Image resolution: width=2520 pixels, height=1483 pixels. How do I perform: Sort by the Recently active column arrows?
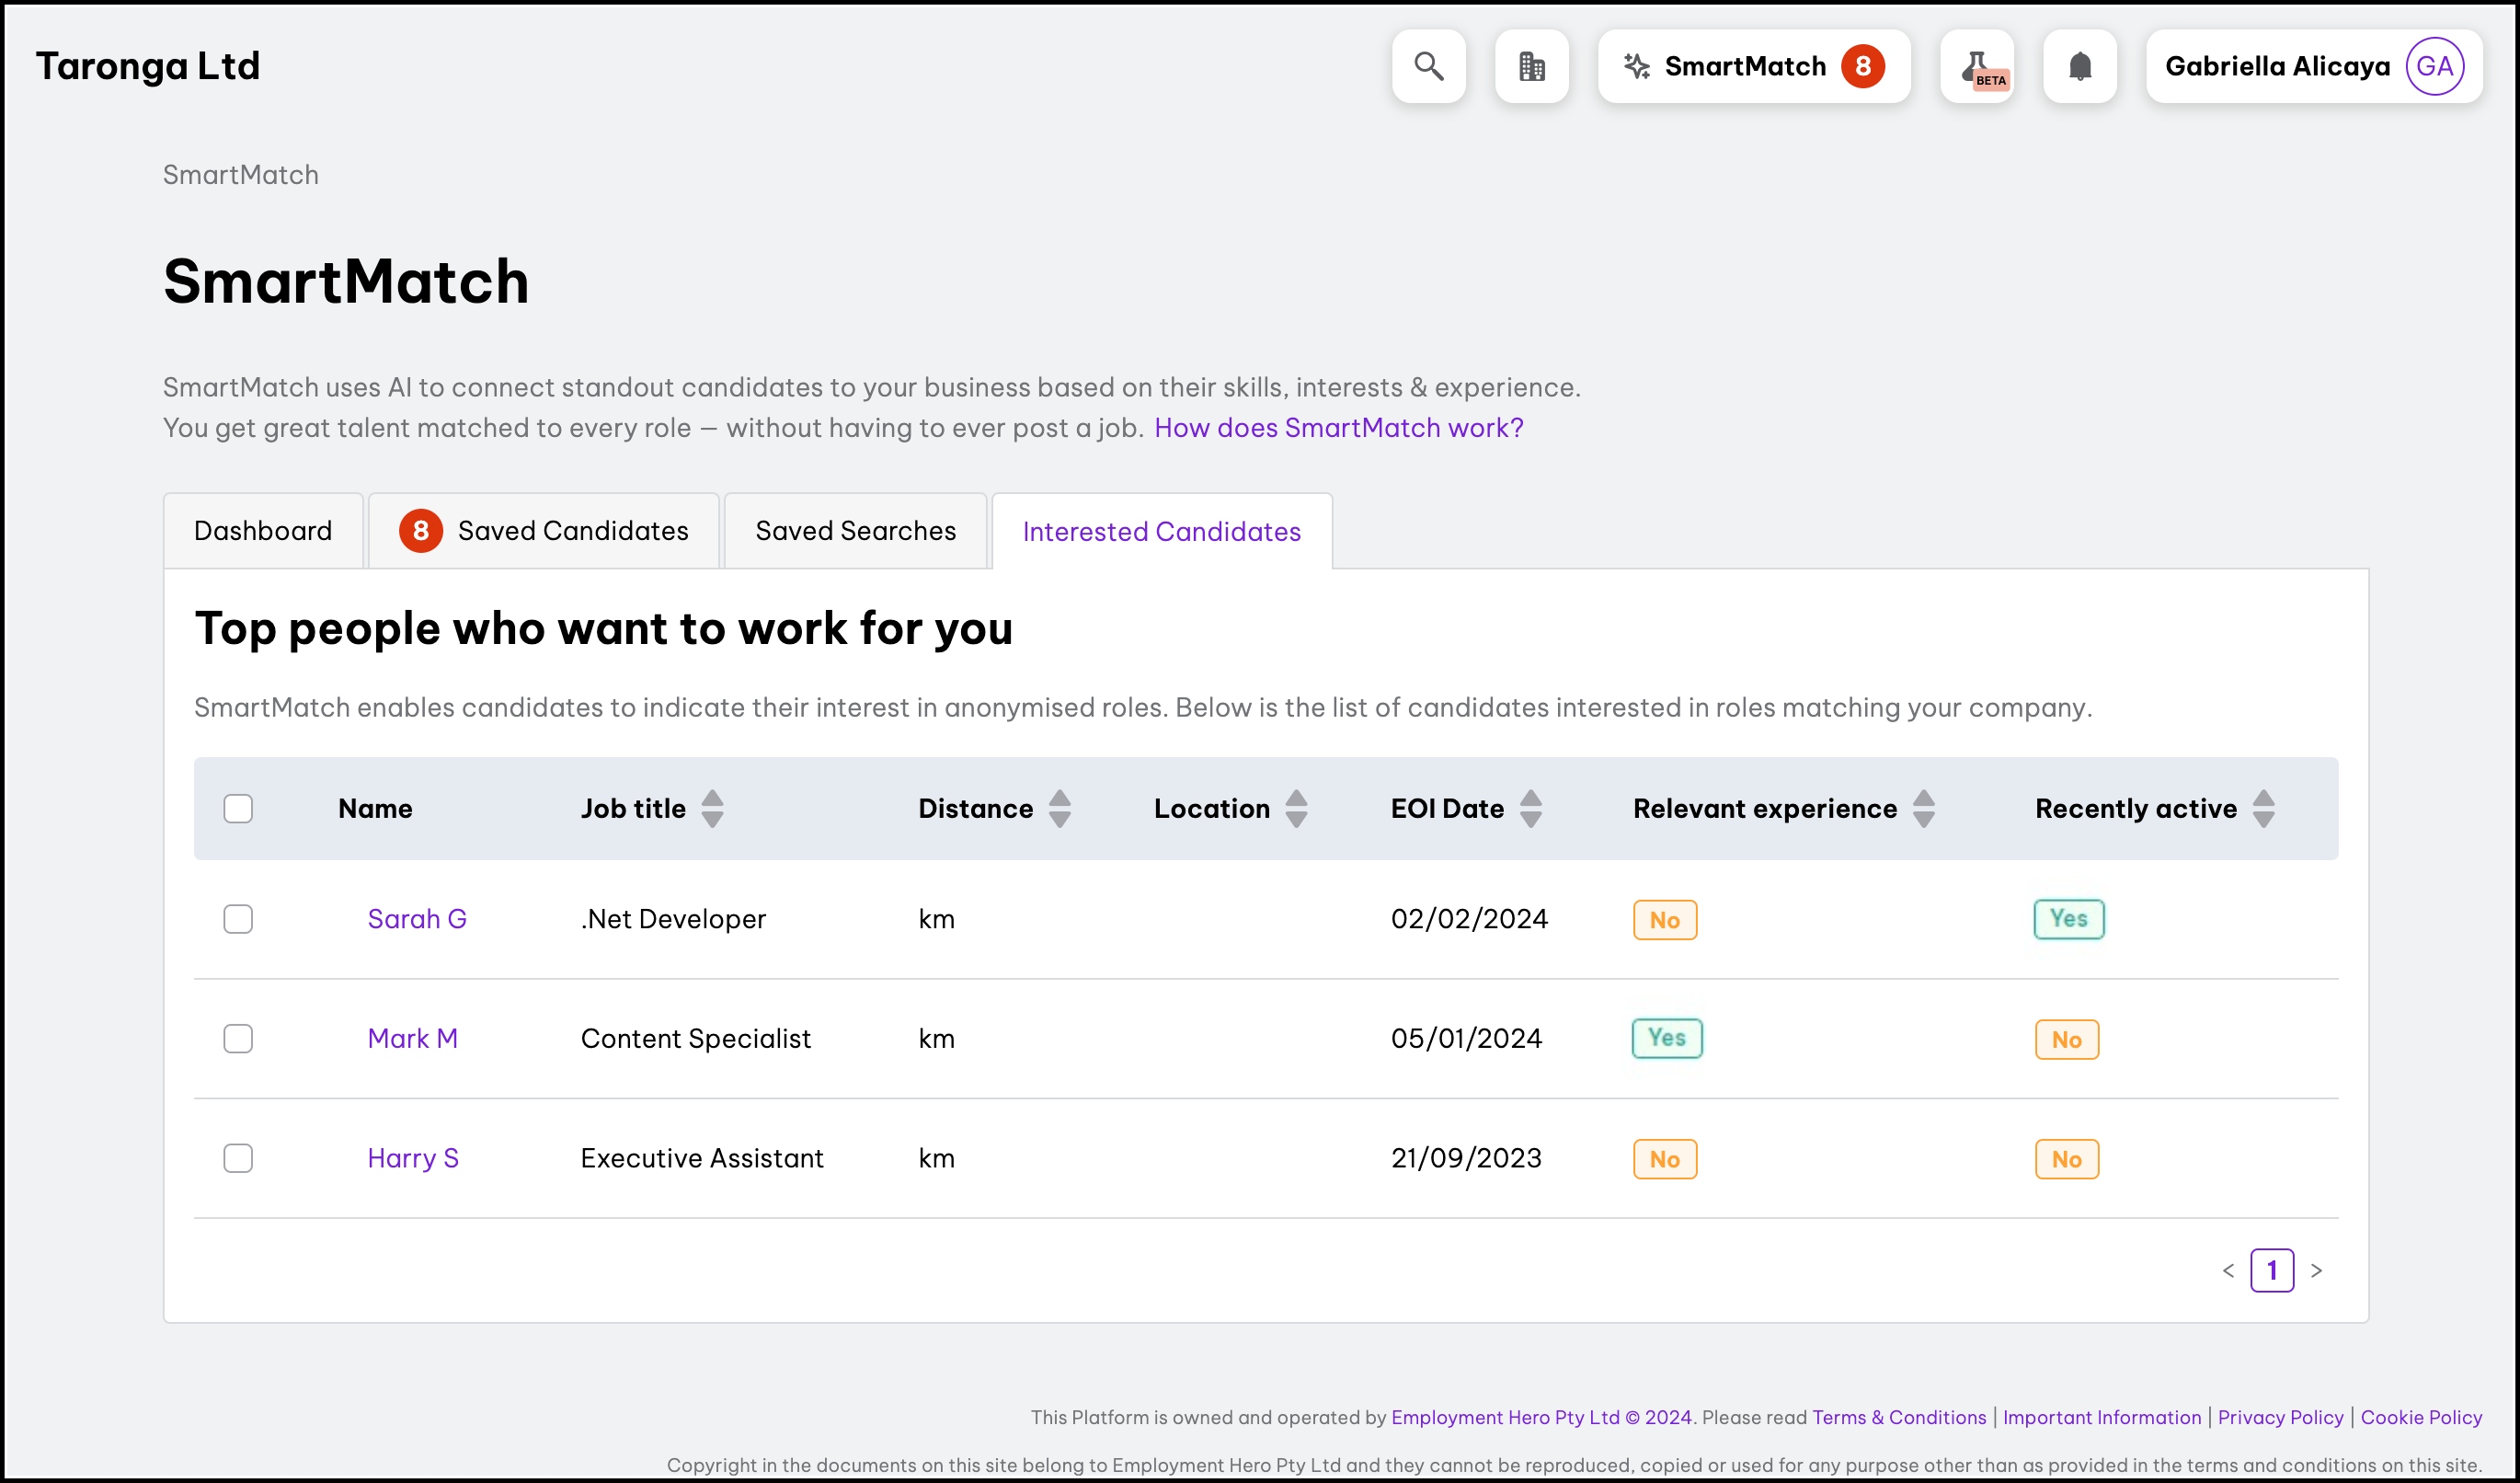coord(2263,808)
